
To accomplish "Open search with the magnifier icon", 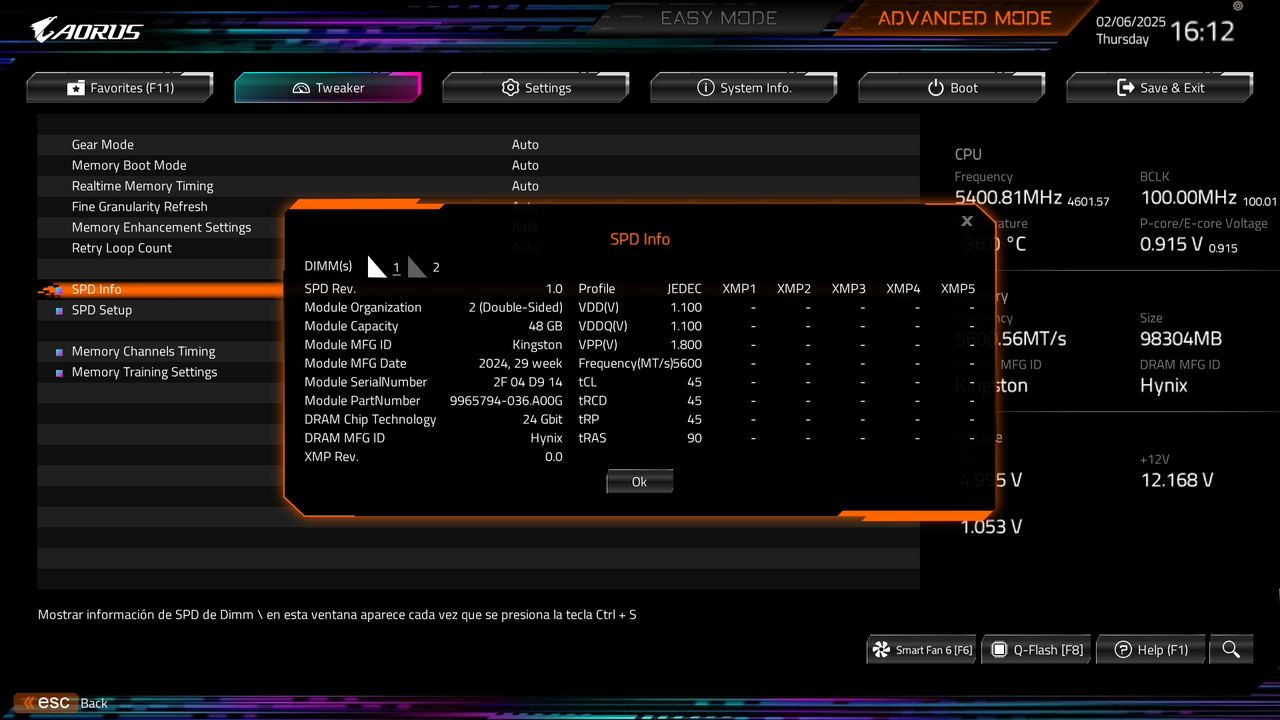I will 1231,650.
